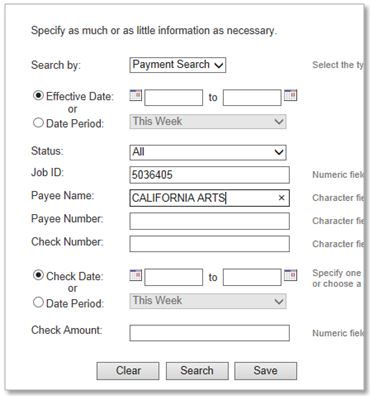
Task: Focus the Job ID field
Action: coord(209,175)
